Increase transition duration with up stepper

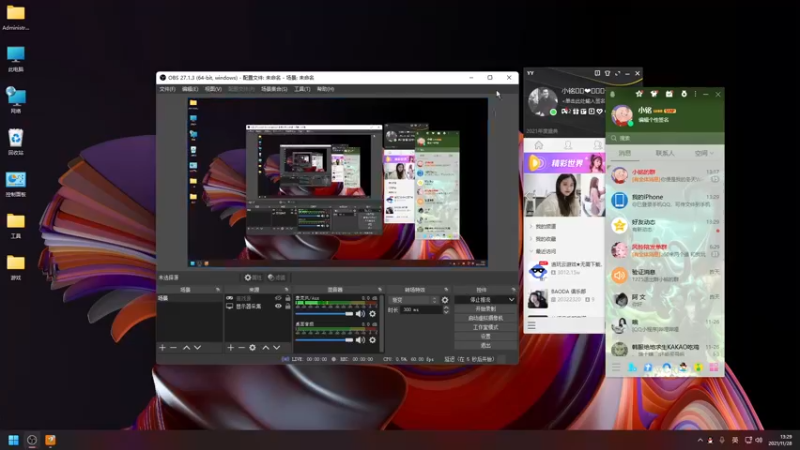tap(446, 308)
